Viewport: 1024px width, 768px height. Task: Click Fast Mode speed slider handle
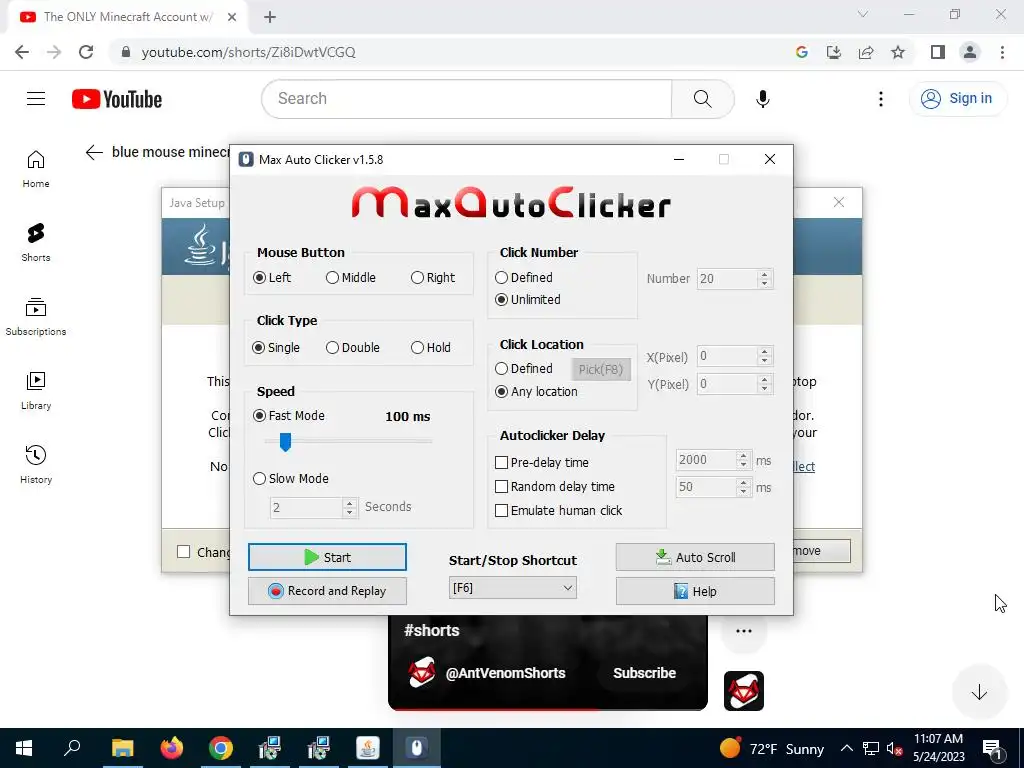coord(285,442)
